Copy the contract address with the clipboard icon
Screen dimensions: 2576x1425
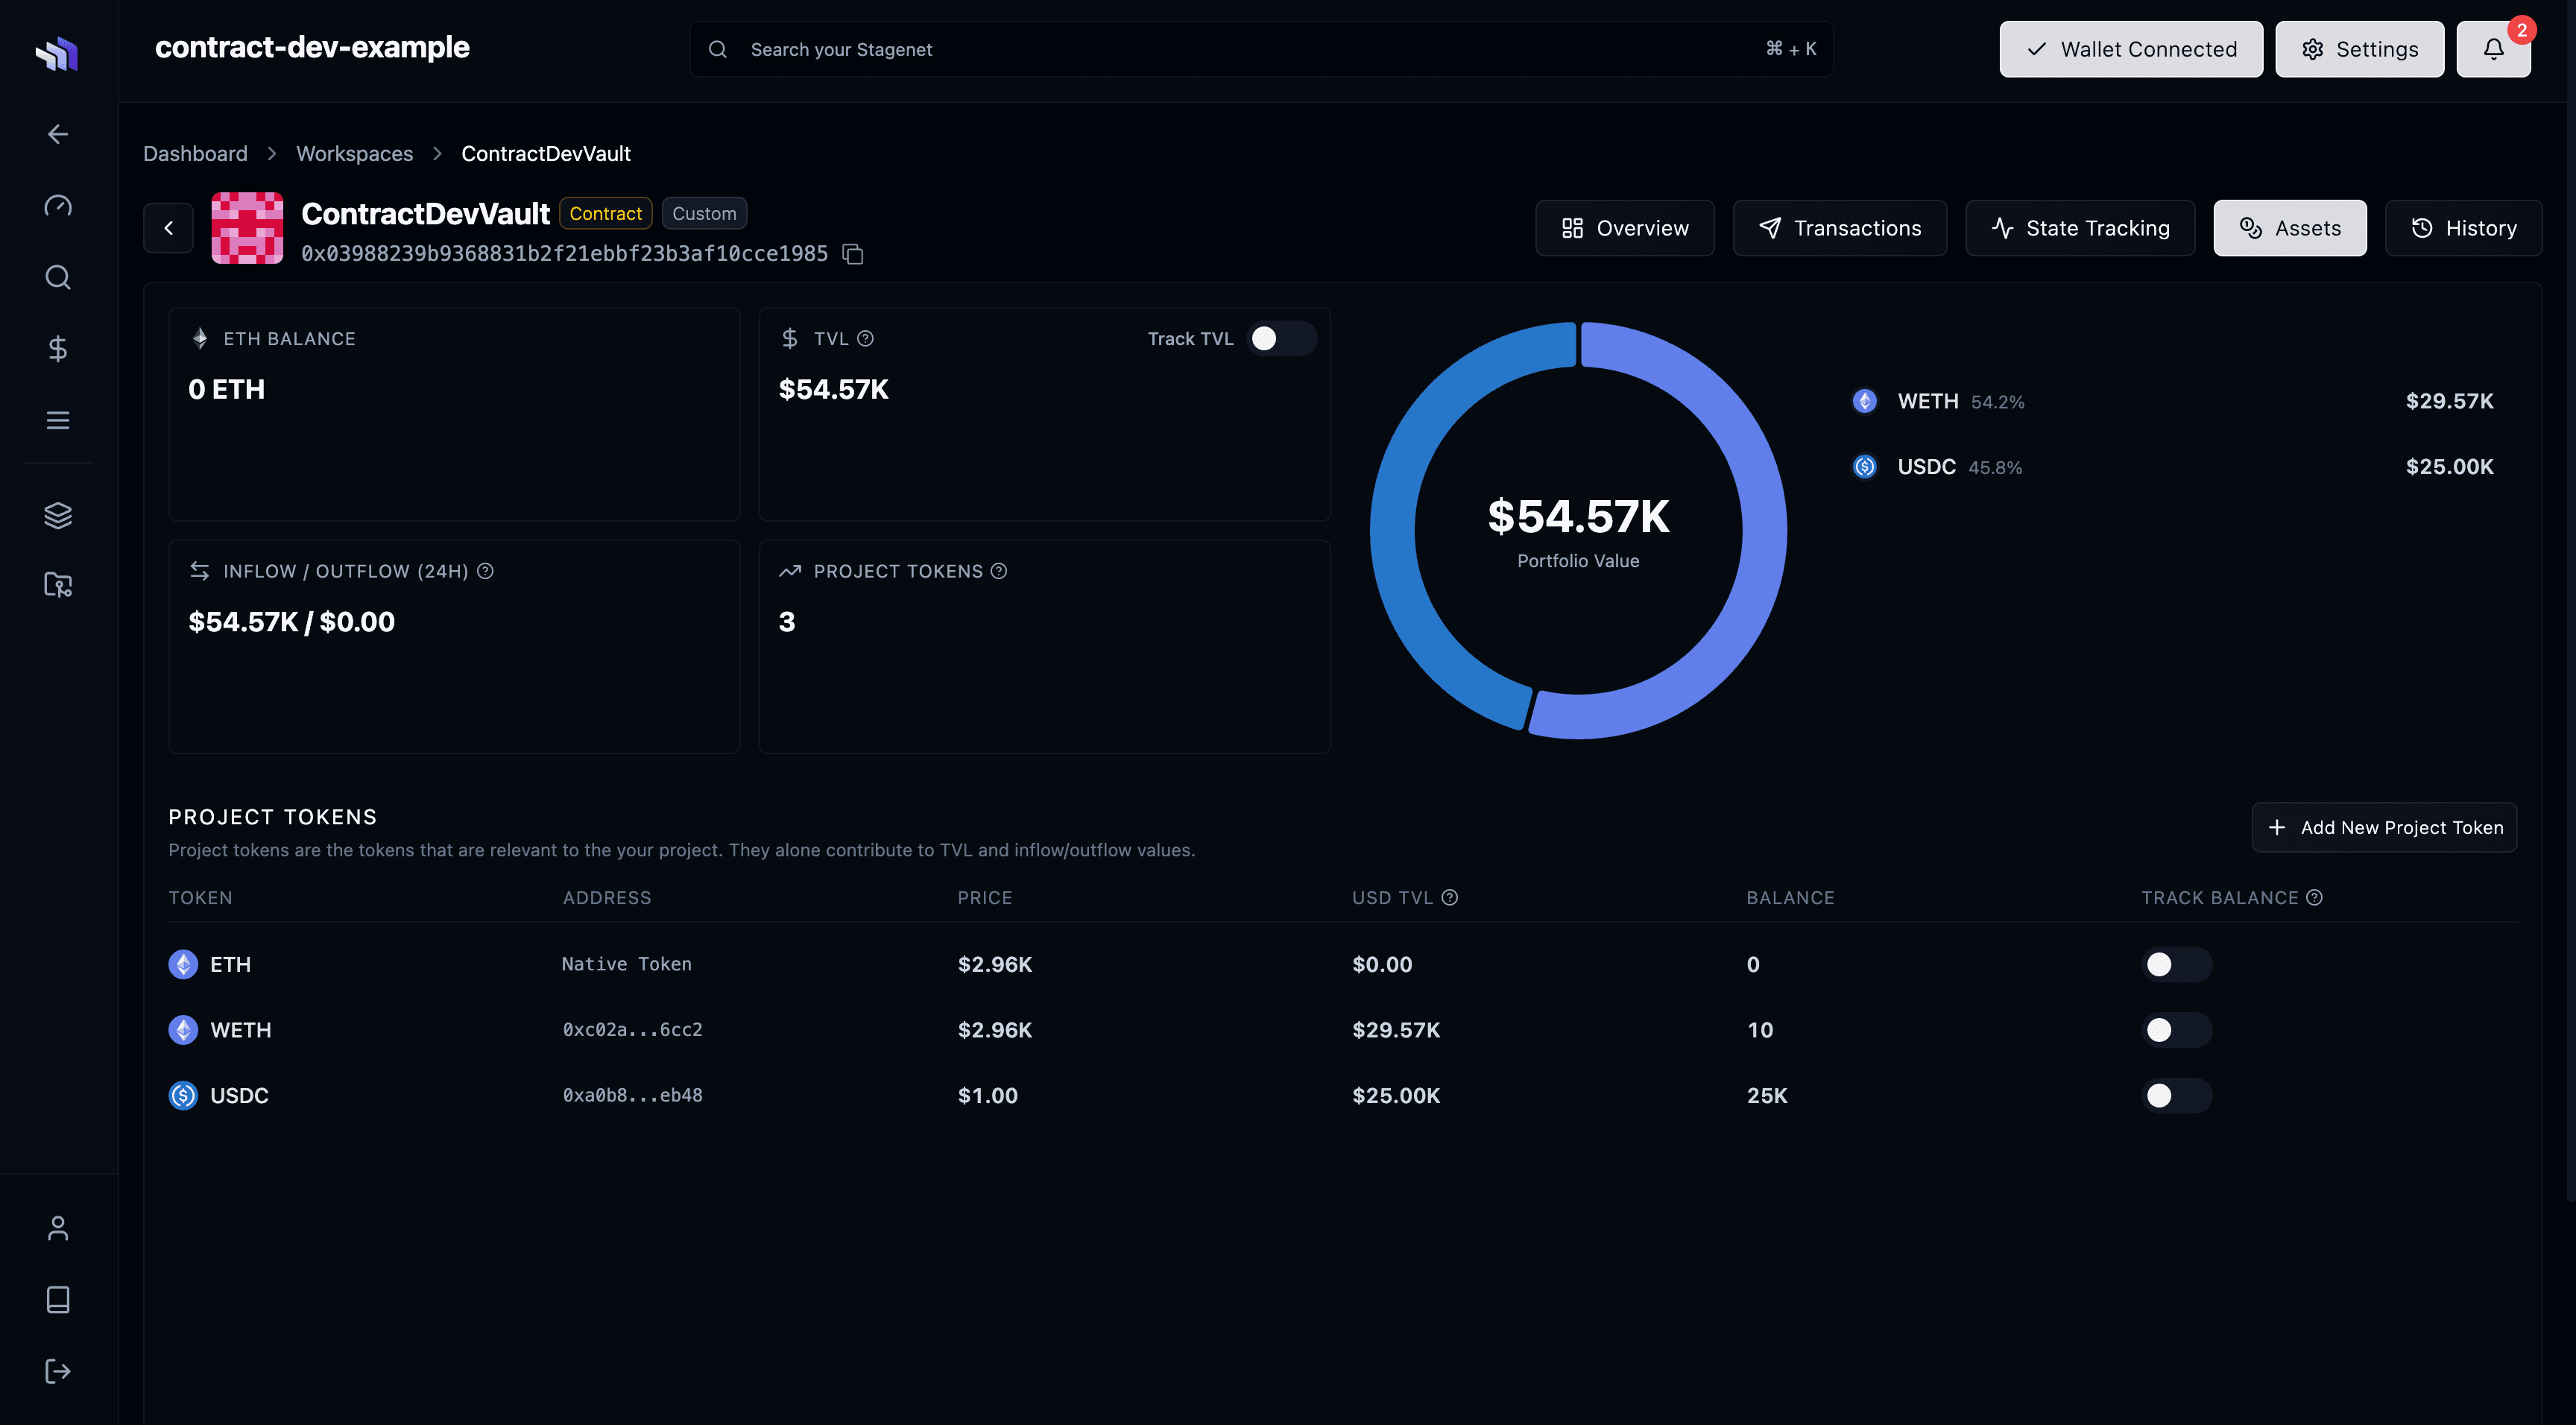852,254
